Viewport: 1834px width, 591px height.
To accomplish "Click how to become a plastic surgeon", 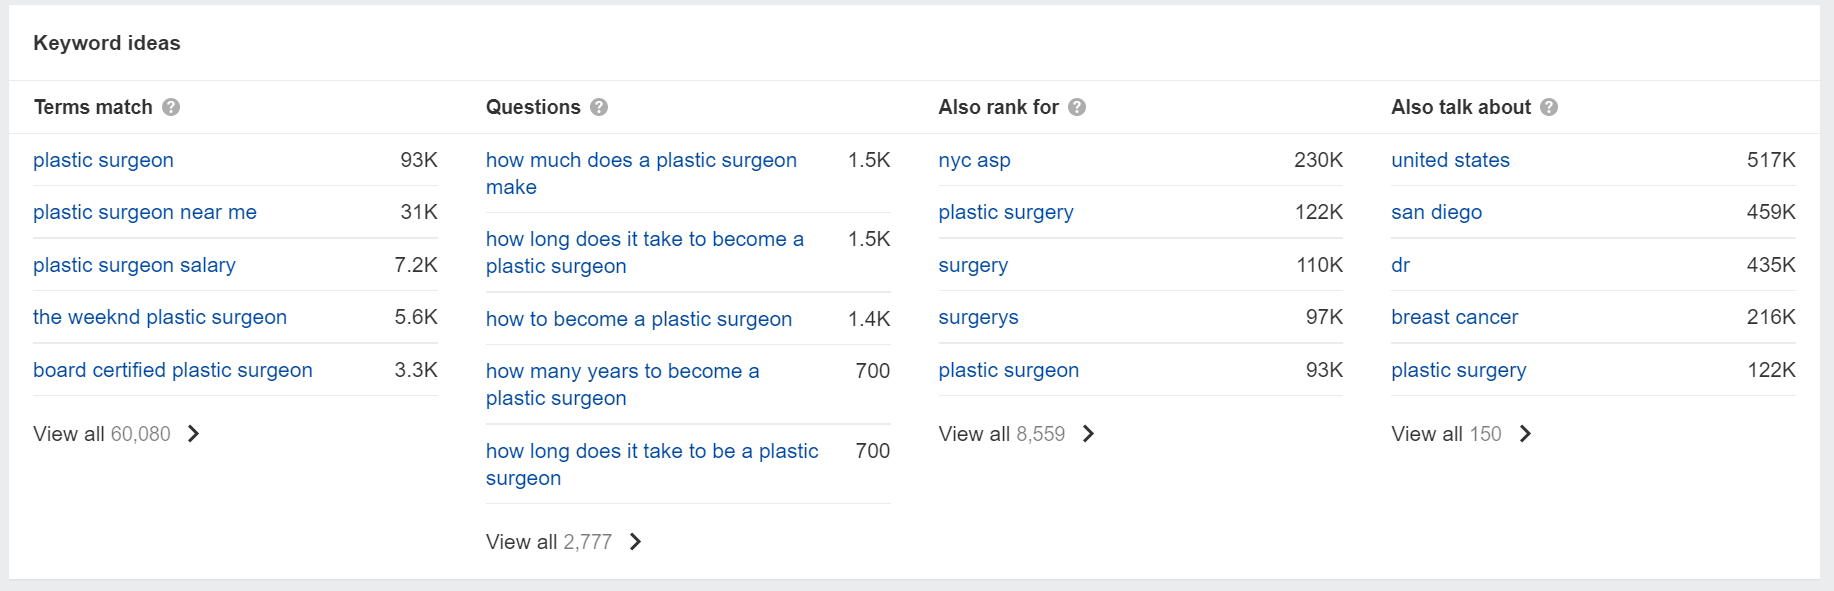I will [x=639, y=319].
